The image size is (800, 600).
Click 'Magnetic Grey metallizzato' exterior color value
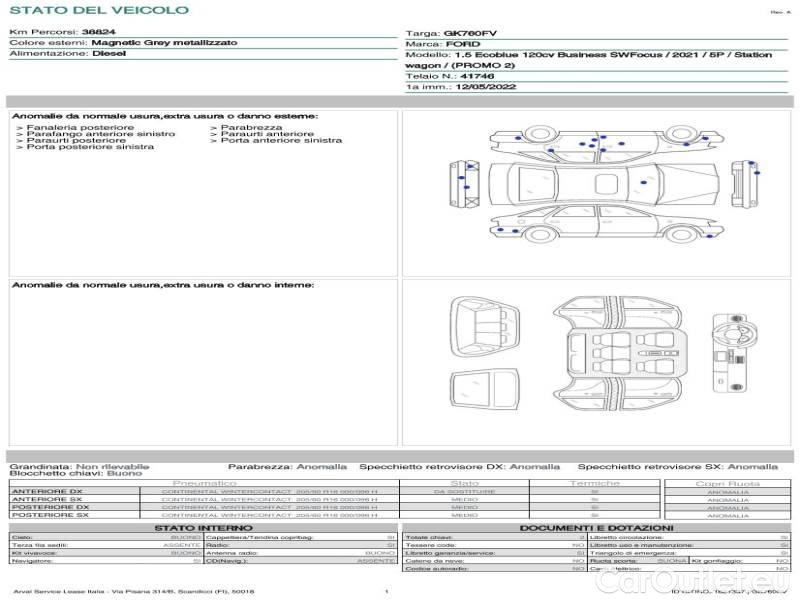[x=164, y=42]
